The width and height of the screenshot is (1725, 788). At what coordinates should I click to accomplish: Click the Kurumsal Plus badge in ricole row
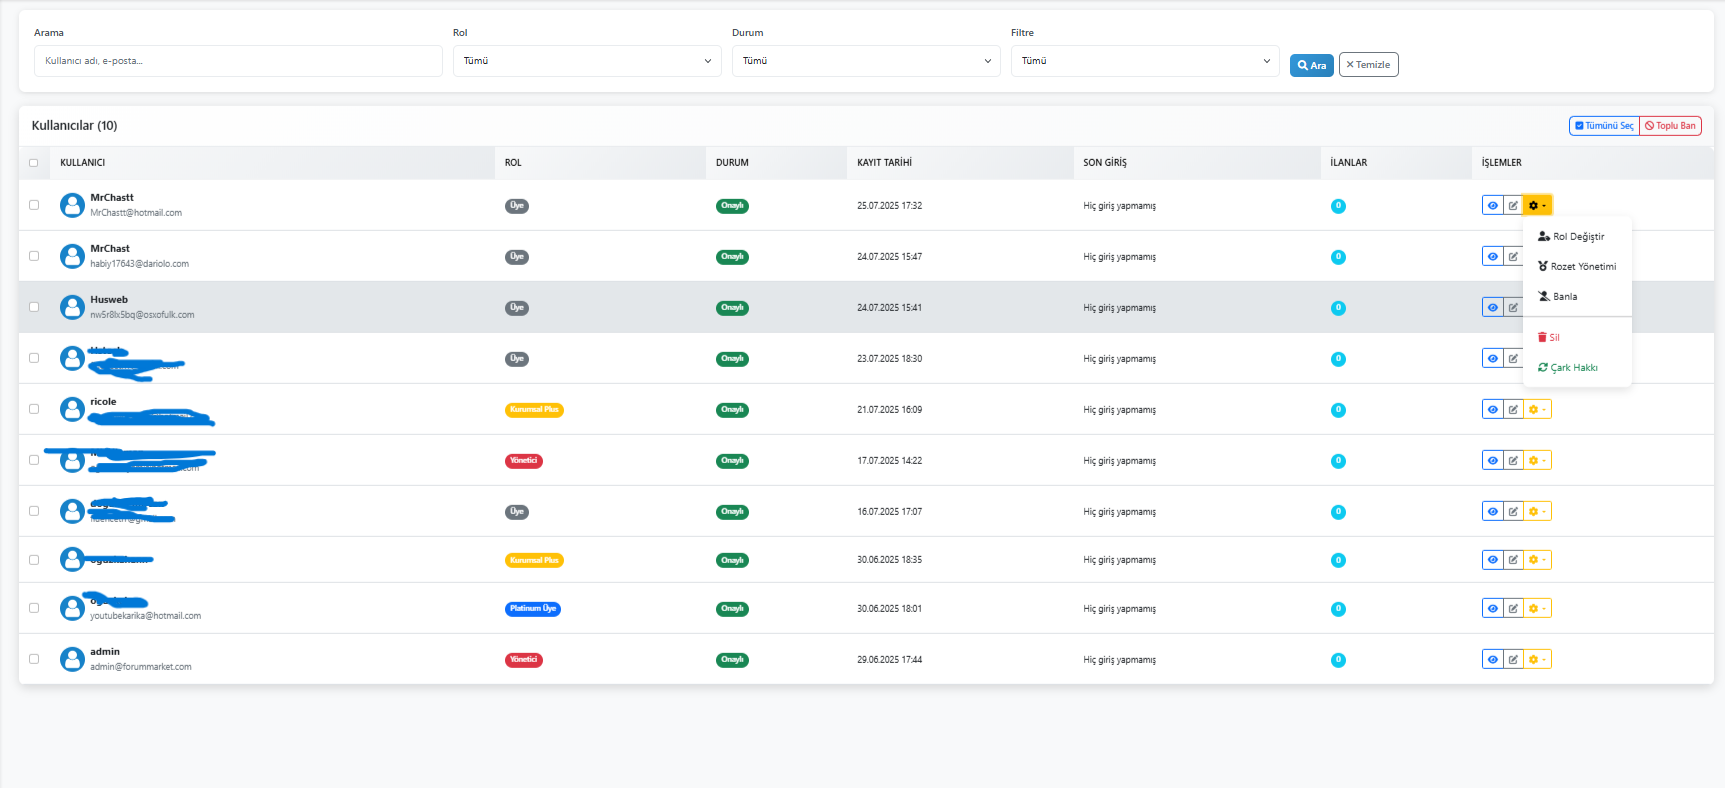[x=534, y=410]
